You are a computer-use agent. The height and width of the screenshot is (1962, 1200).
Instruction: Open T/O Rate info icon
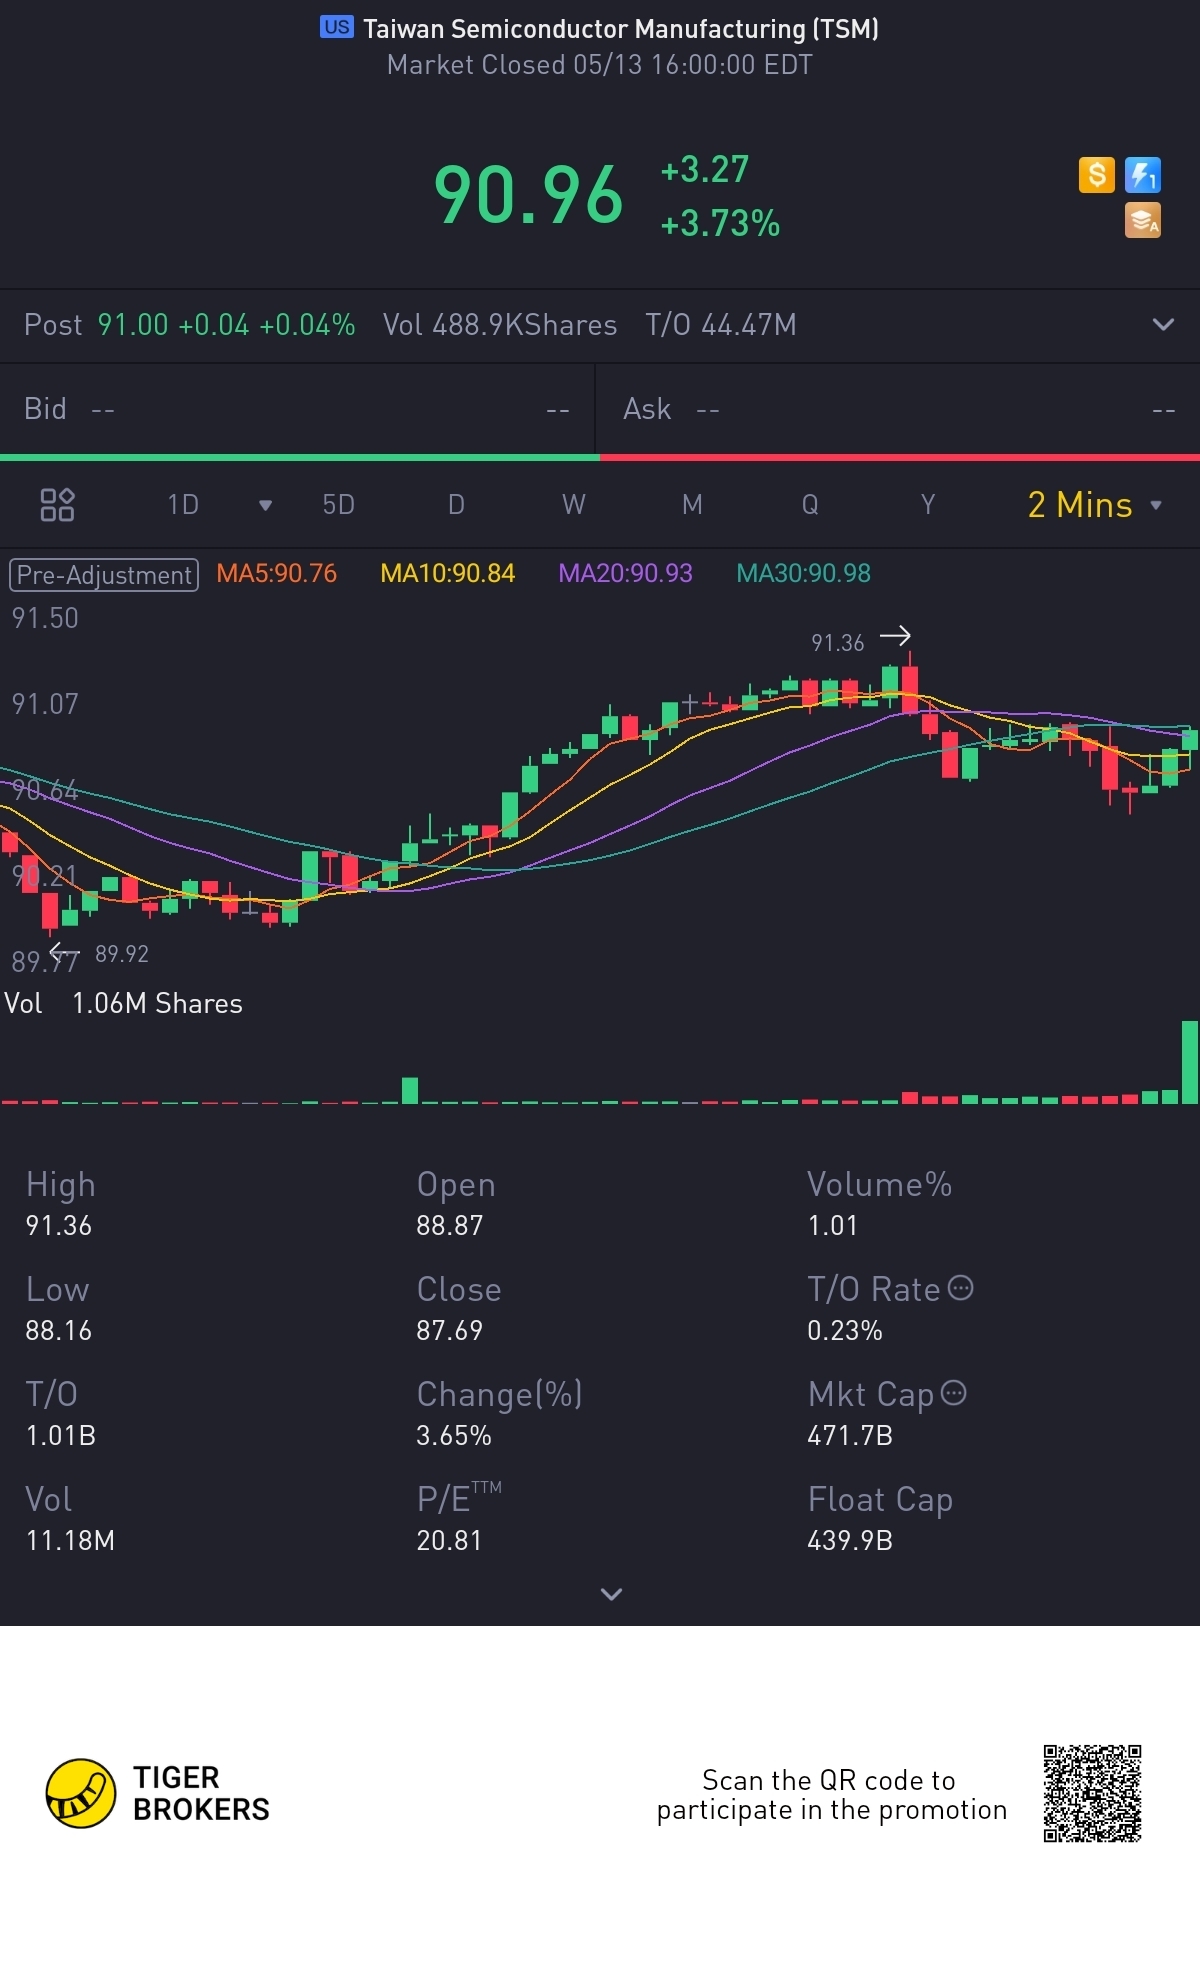click(960, 1288)
